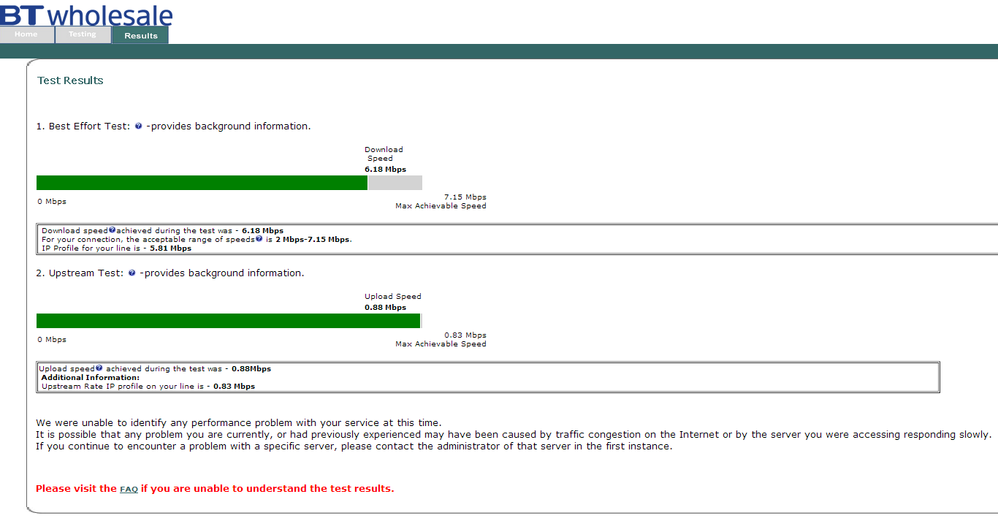
Task: Click help icon after 'Download speed' text
Action: click(x=112, y=230)
